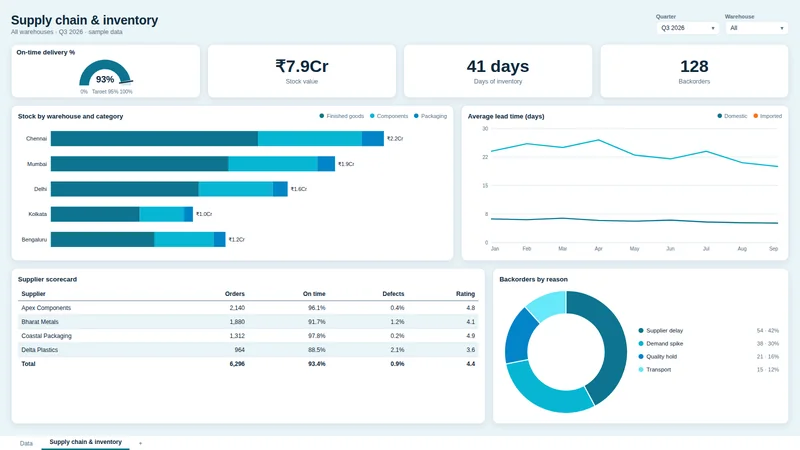Click the 4.9 rating cell
Viewport: 800px width, 450px height.
pos(470,336)
